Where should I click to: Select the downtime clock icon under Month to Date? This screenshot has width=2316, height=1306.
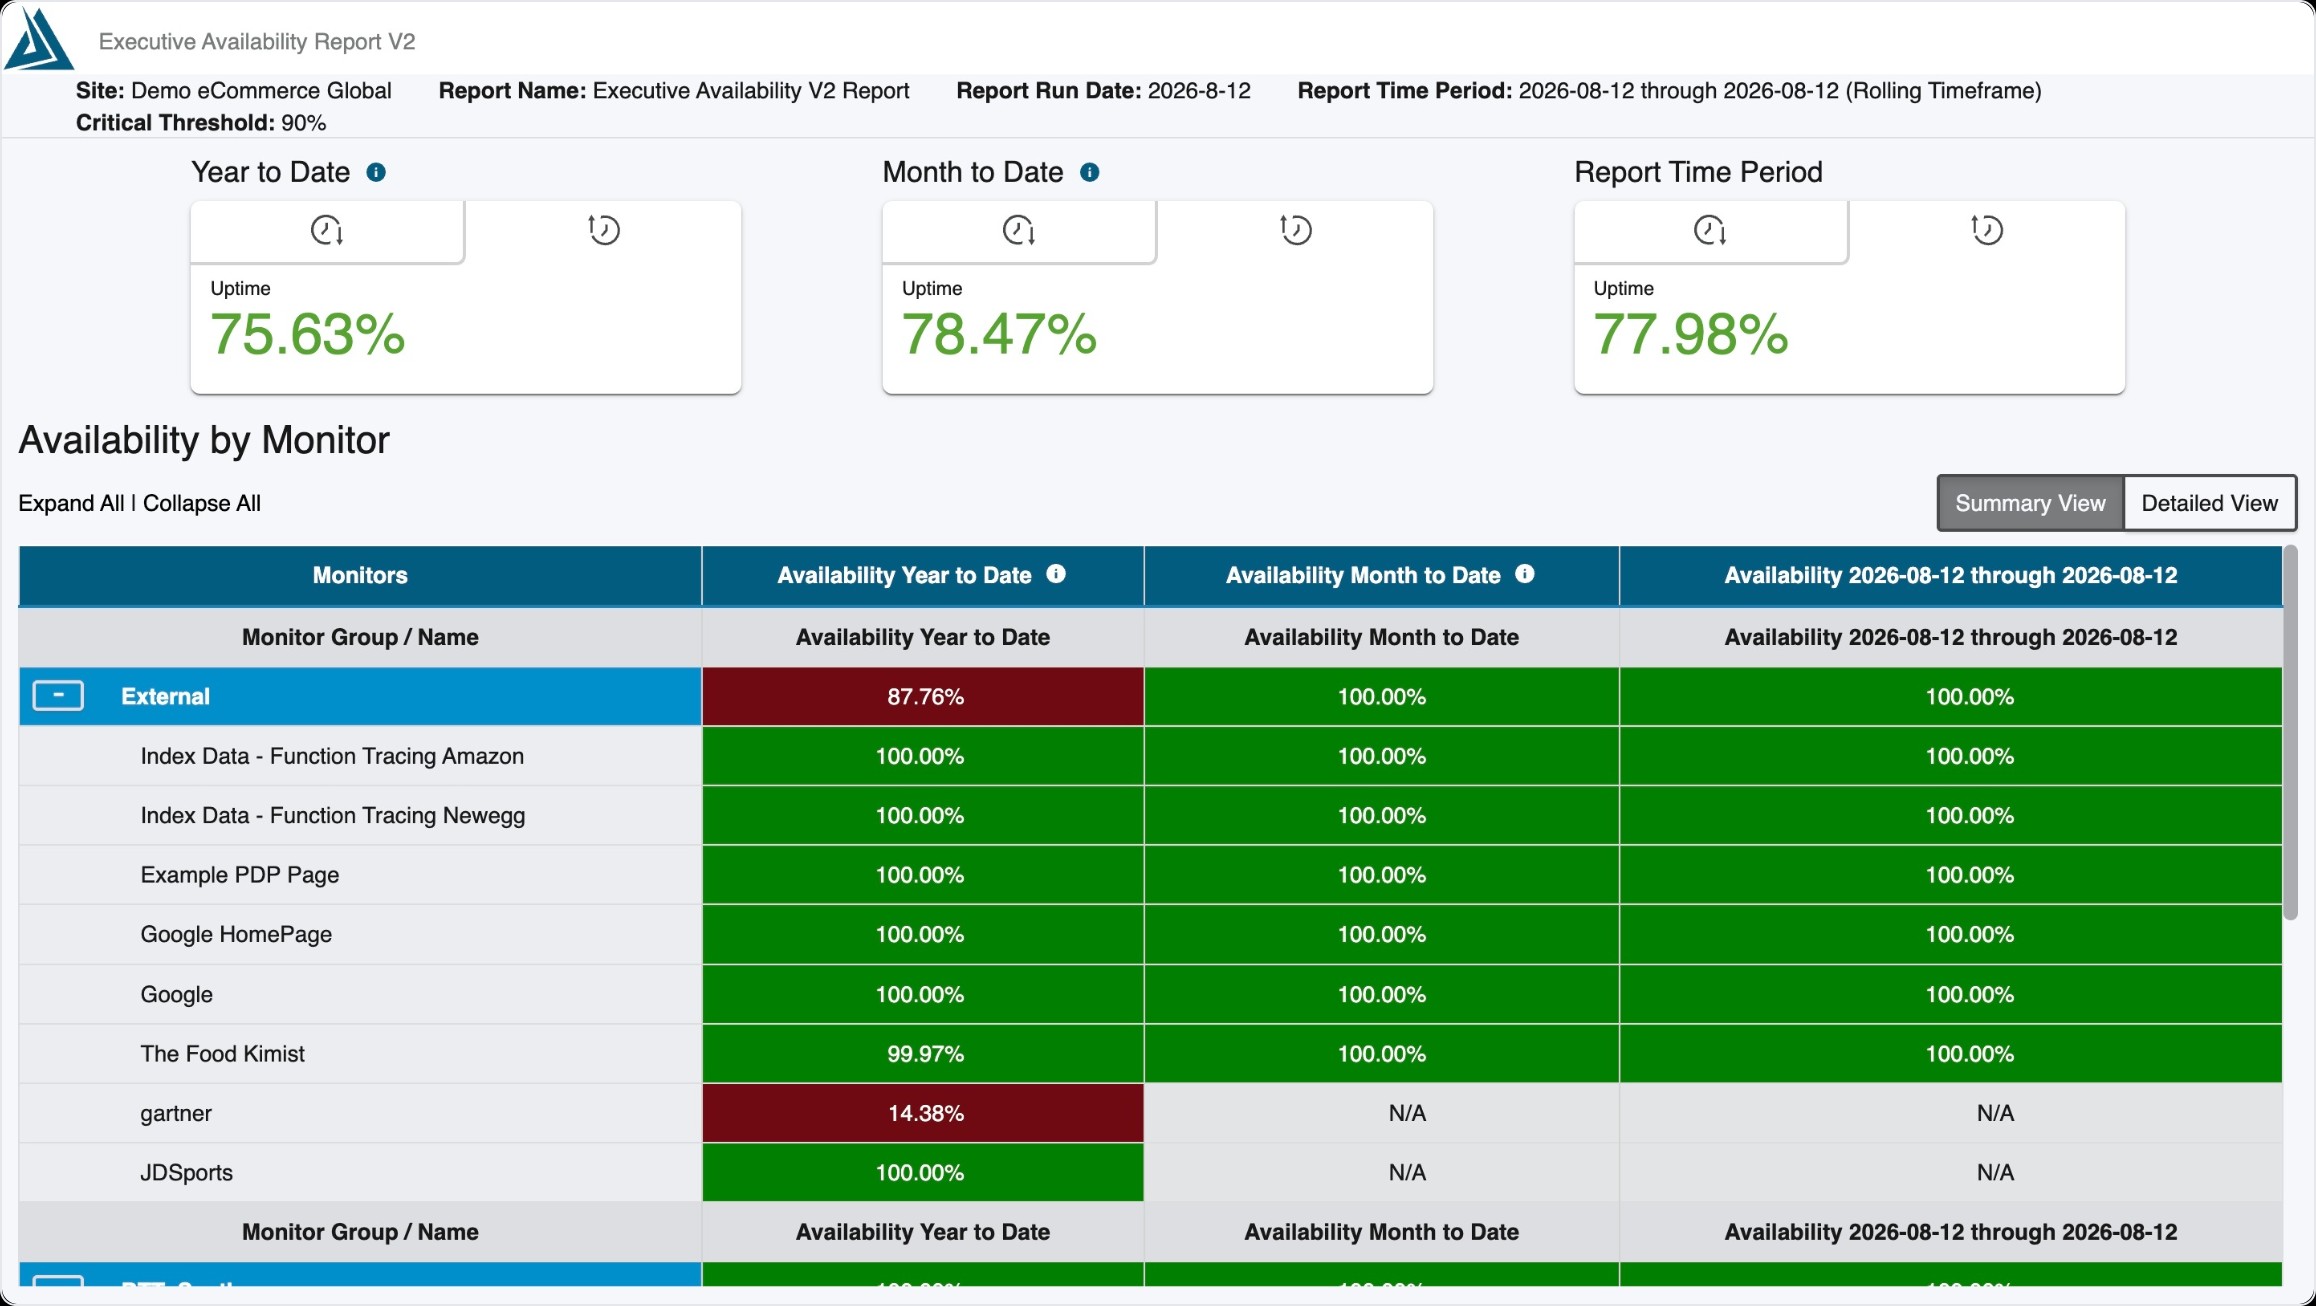[x=1018, y=231]
